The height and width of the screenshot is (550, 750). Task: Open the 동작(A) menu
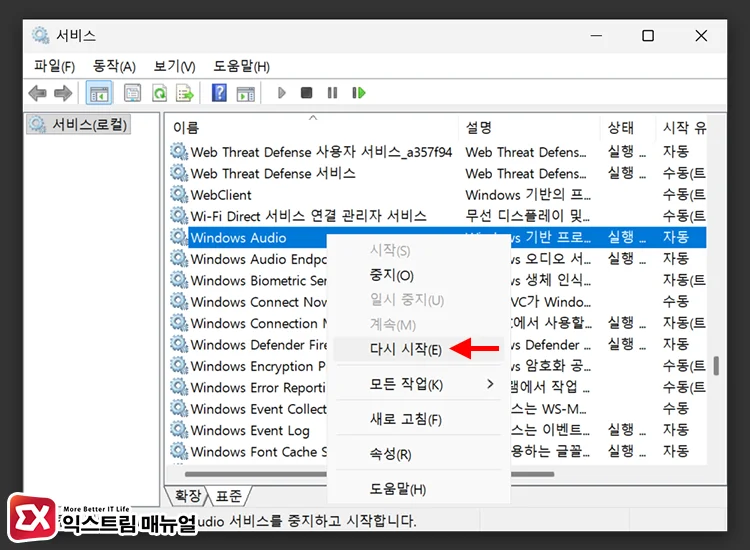pyautogui.click(x=114, y=66)
